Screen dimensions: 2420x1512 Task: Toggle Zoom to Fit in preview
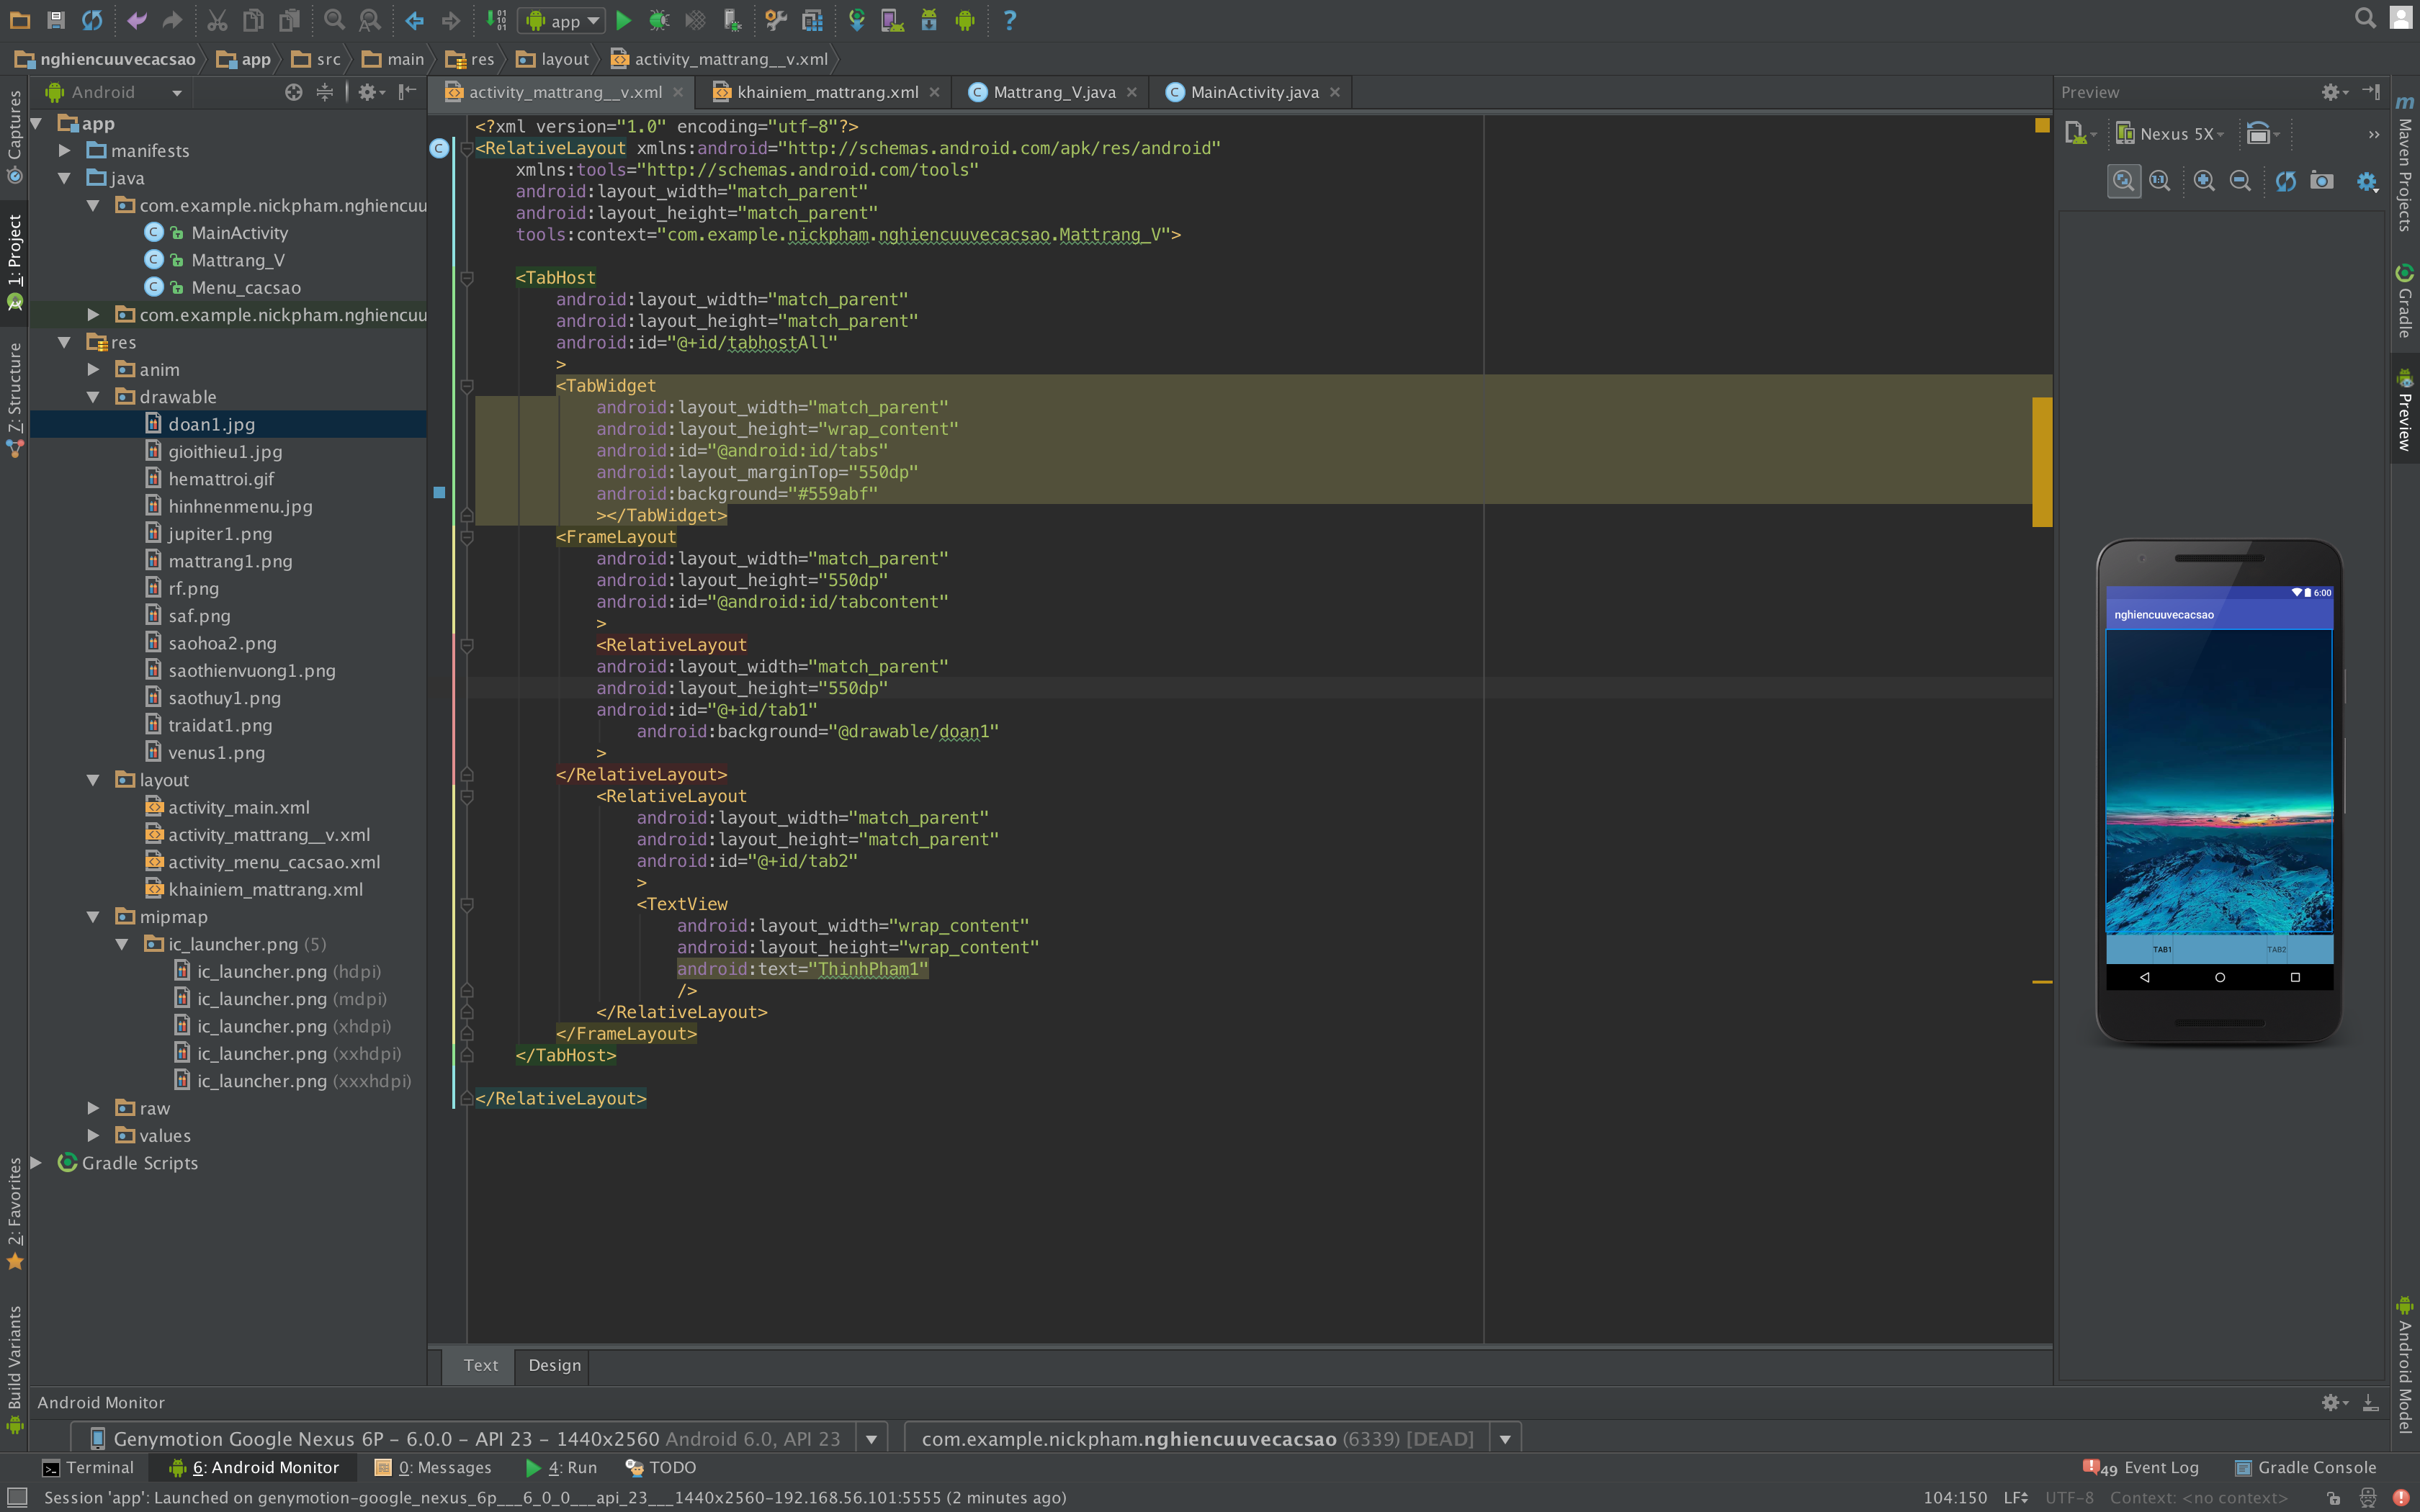pyautogui.click(x=2123, y=181)
